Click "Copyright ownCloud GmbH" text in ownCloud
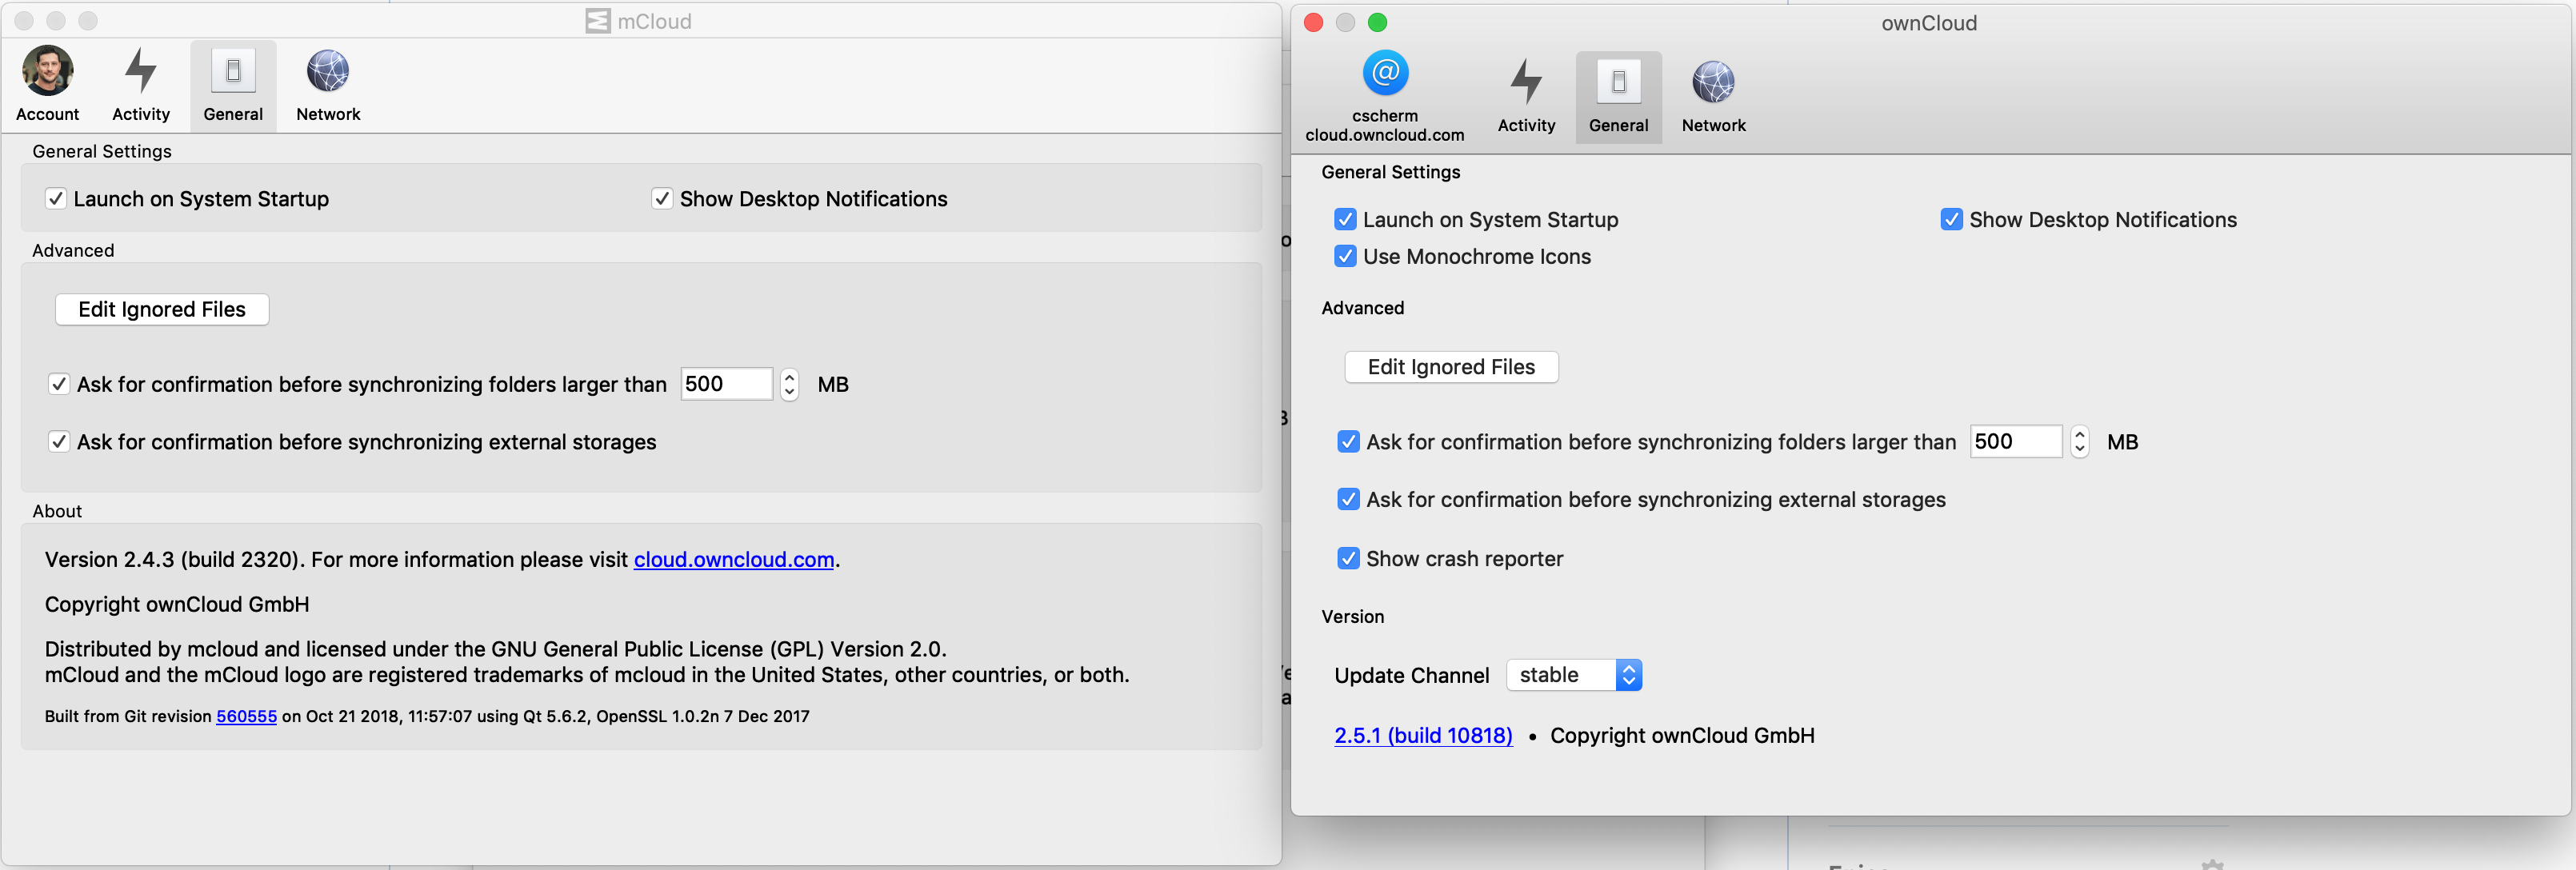This screenshot has width=2576, height=870. coord(1682,736)
